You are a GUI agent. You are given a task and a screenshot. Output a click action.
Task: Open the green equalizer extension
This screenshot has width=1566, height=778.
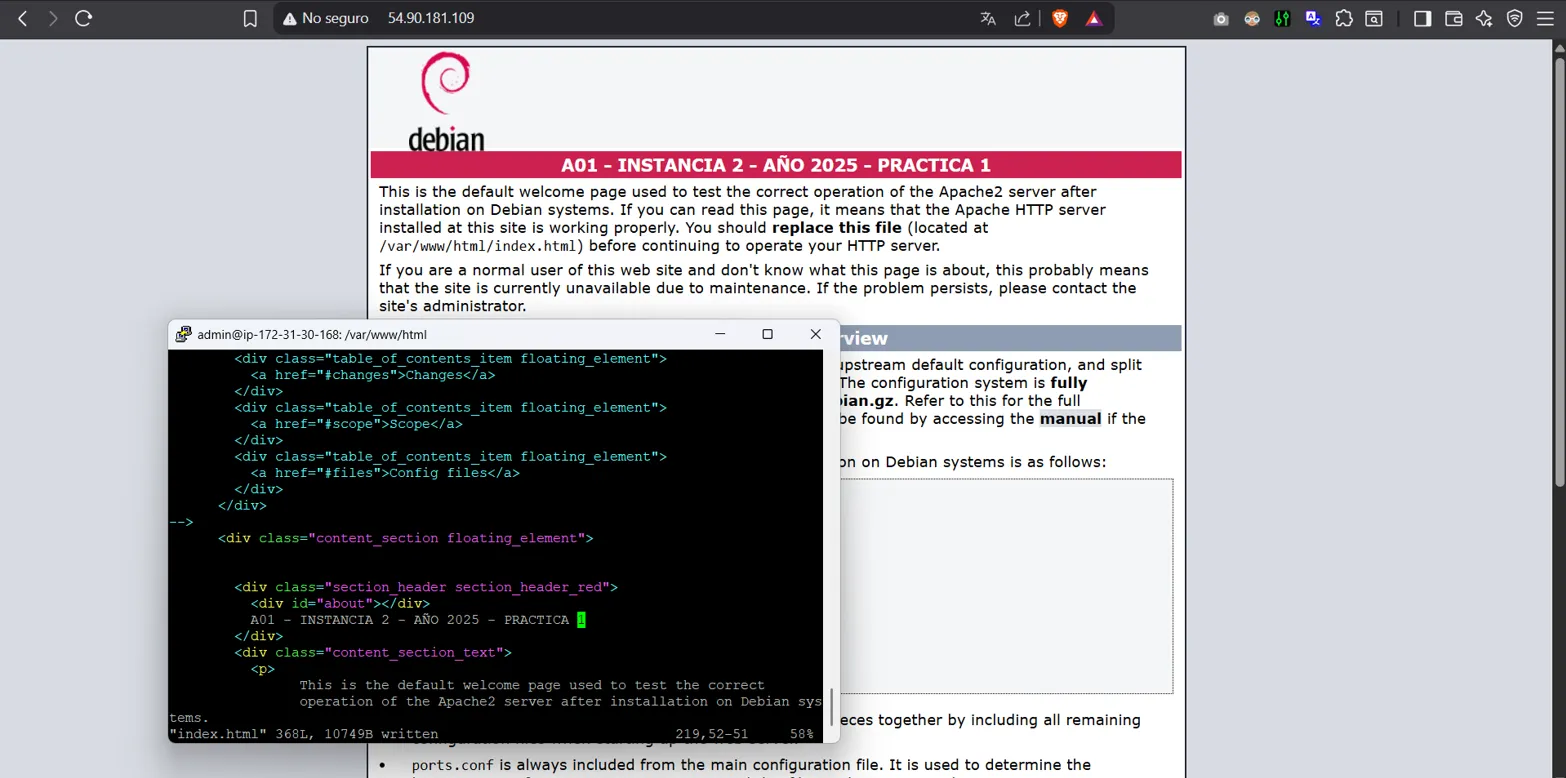point(1282,19)
